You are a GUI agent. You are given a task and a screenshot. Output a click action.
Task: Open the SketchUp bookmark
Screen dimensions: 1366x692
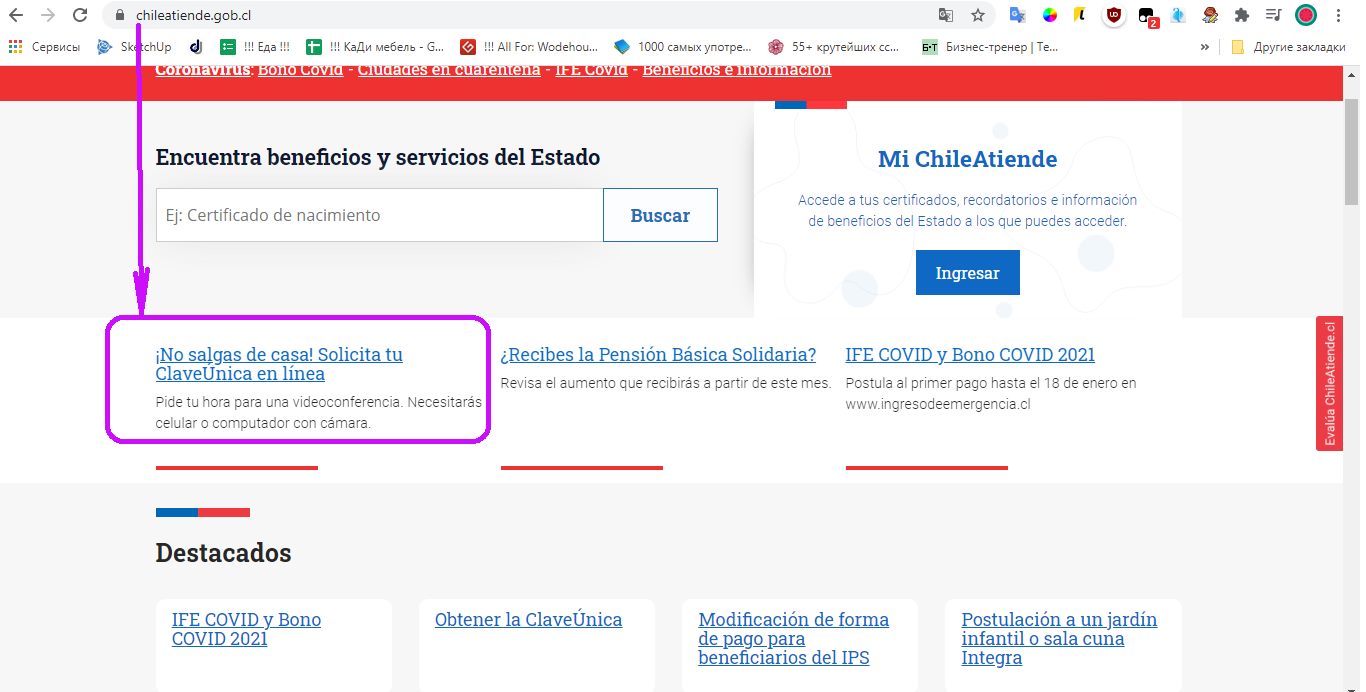click(x=135, y=47)
